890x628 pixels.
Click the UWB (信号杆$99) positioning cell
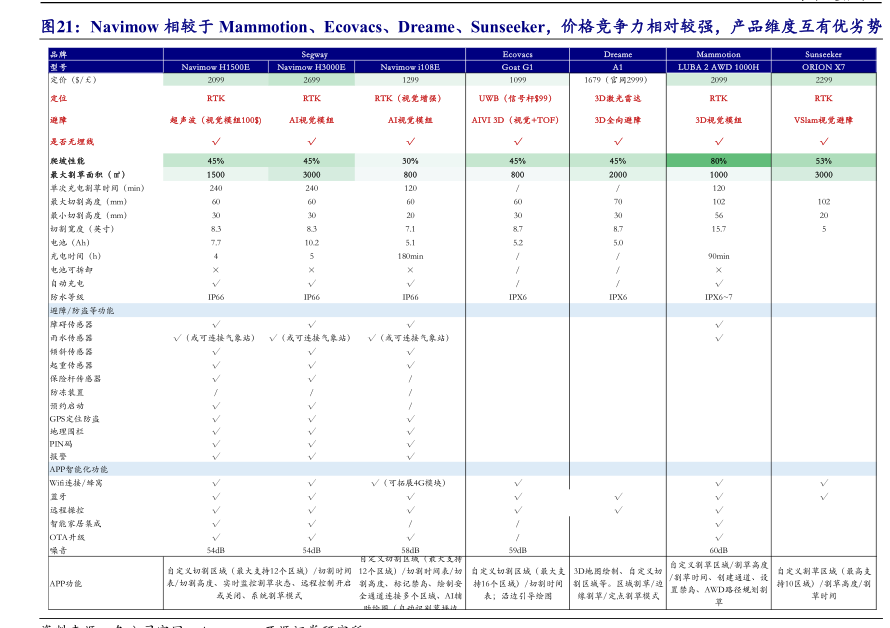point(517,99)
